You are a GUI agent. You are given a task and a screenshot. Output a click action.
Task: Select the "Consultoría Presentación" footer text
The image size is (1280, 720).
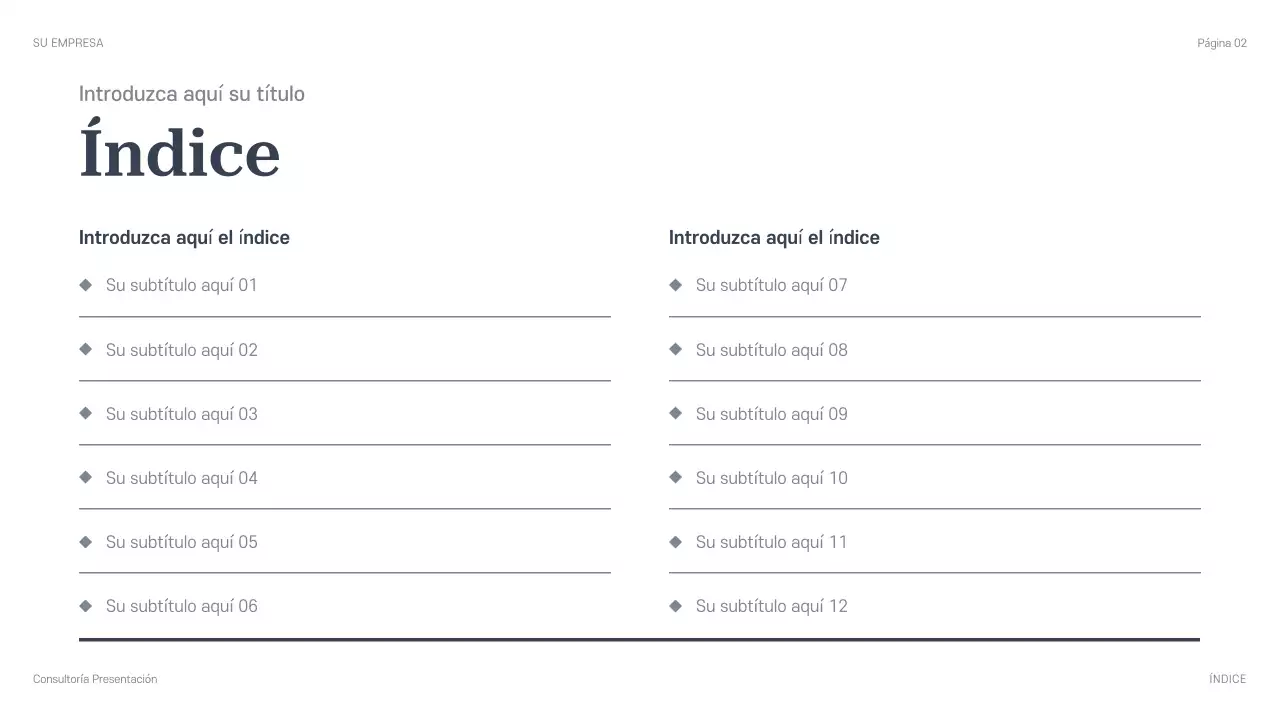[x=95, y=679]
